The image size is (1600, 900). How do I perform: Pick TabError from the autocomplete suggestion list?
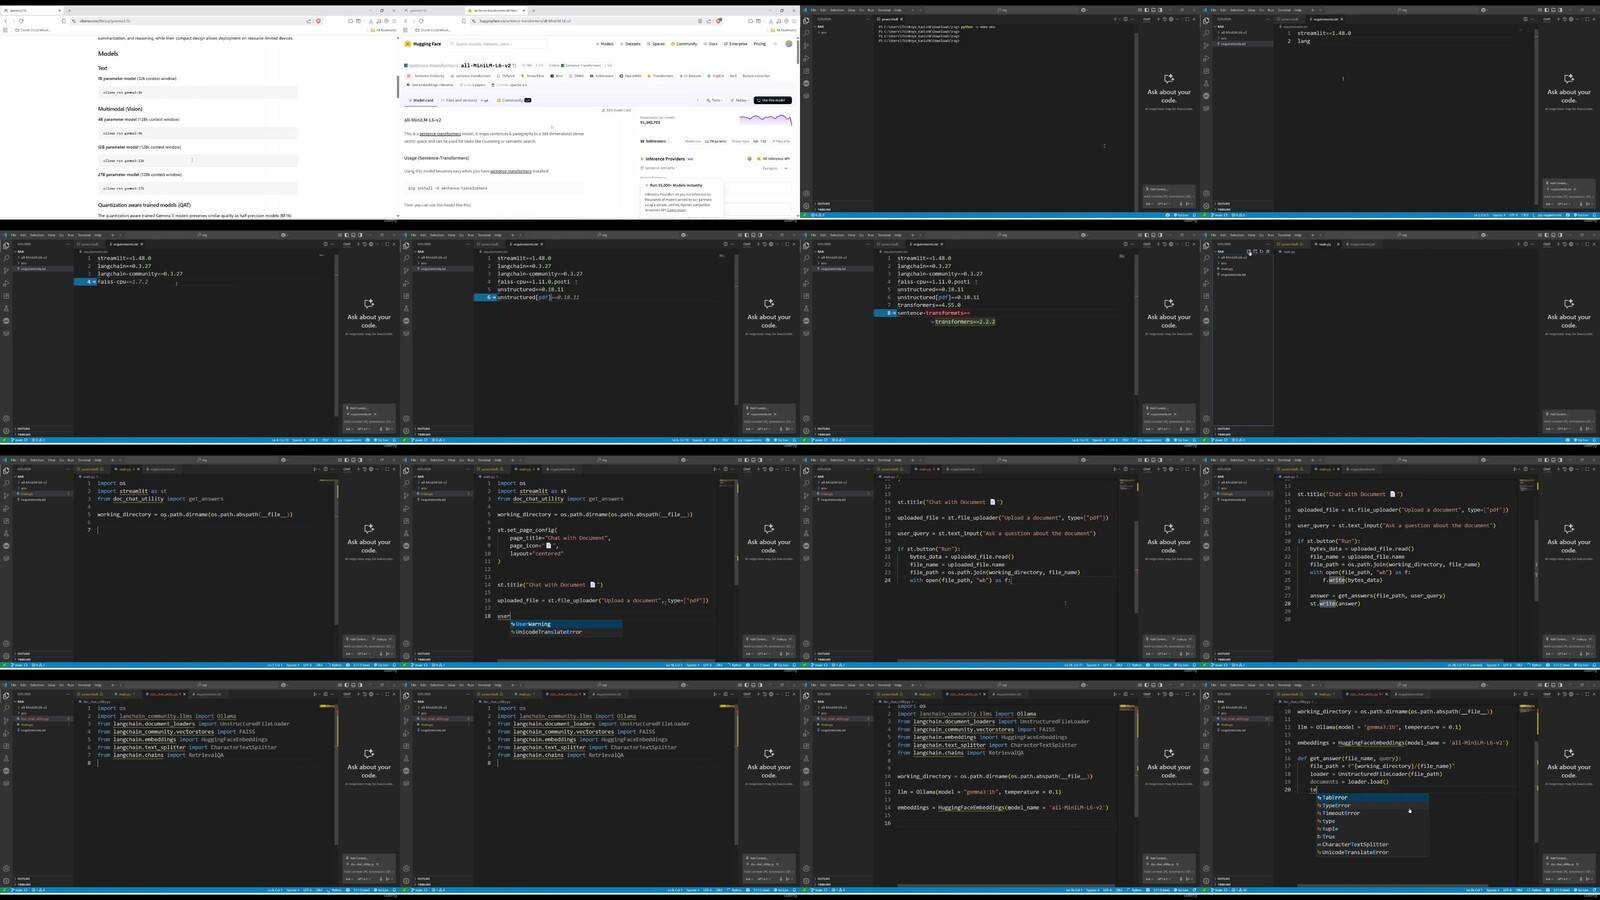(1373, 798)
